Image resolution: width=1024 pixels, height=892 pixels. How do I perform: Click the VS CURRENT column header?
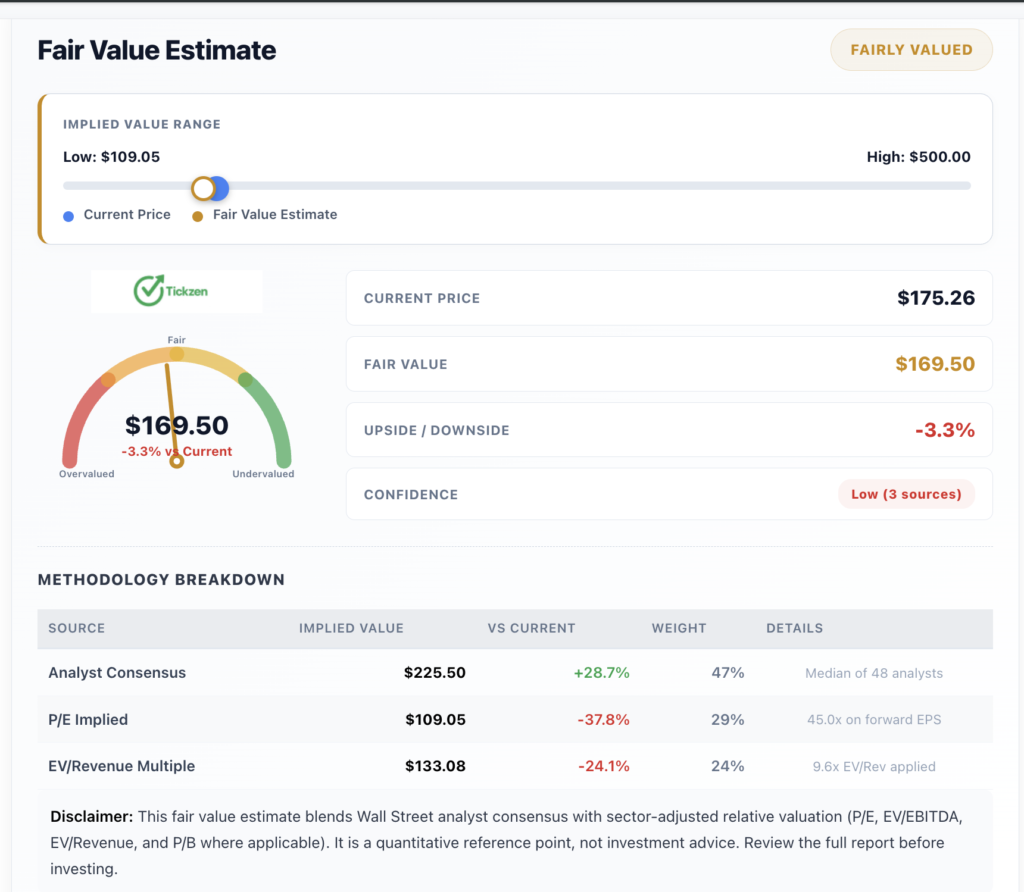pos(531,628)
